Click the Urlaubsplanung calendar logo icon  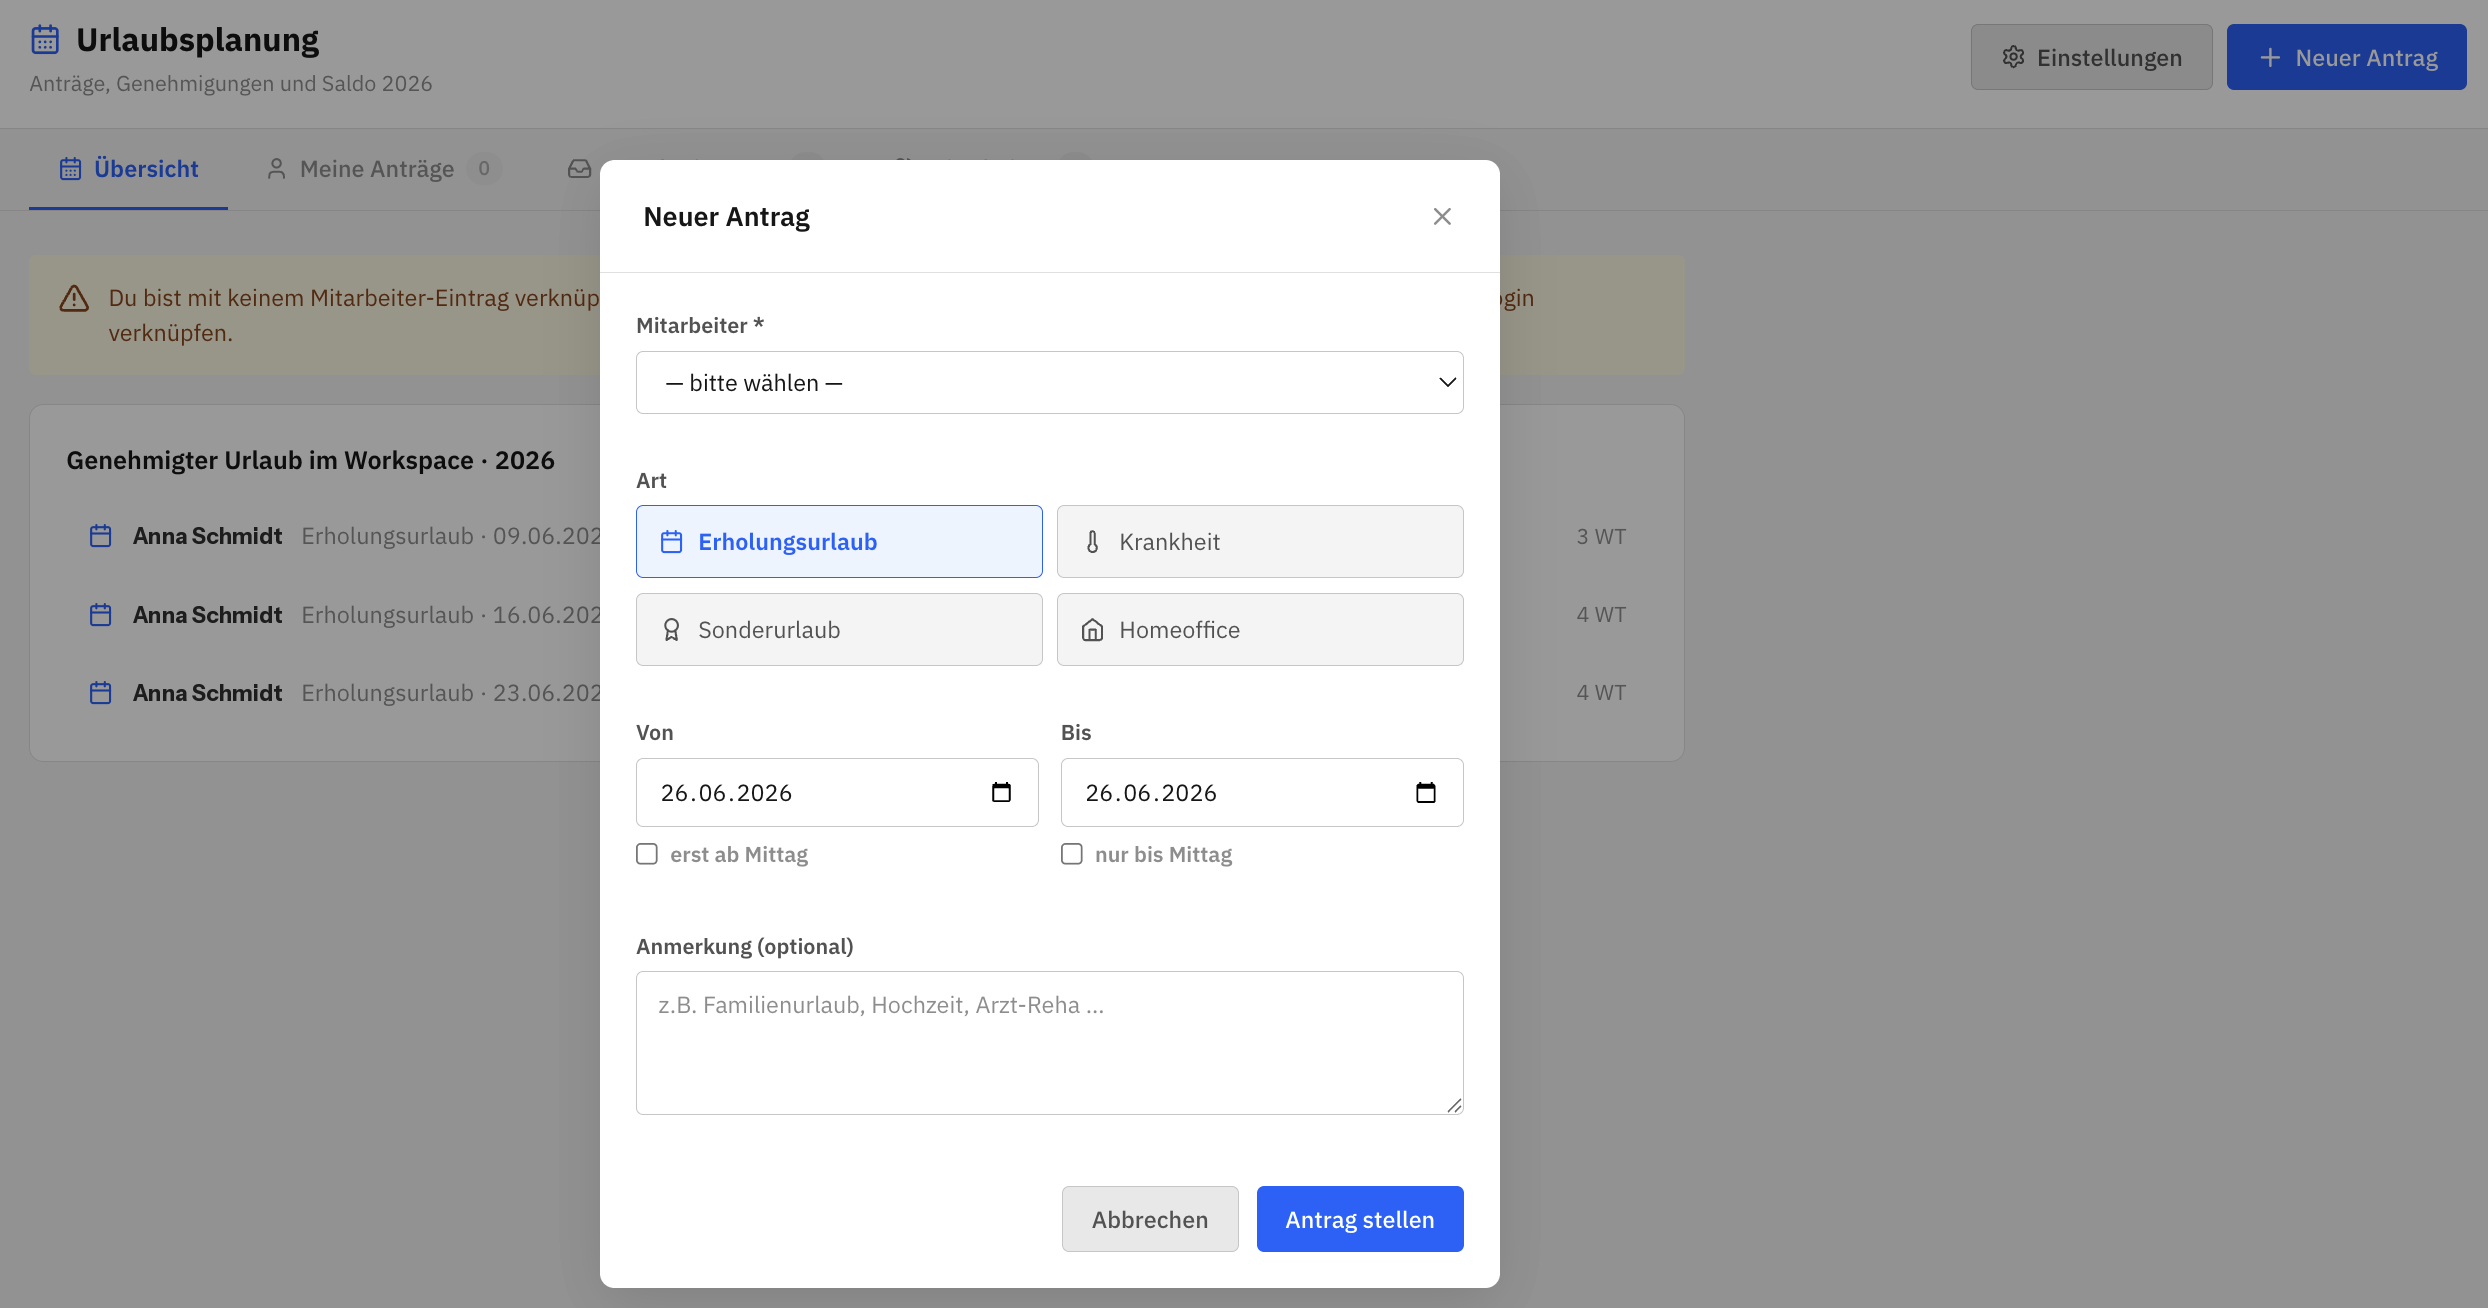click(x=45, y=39)
